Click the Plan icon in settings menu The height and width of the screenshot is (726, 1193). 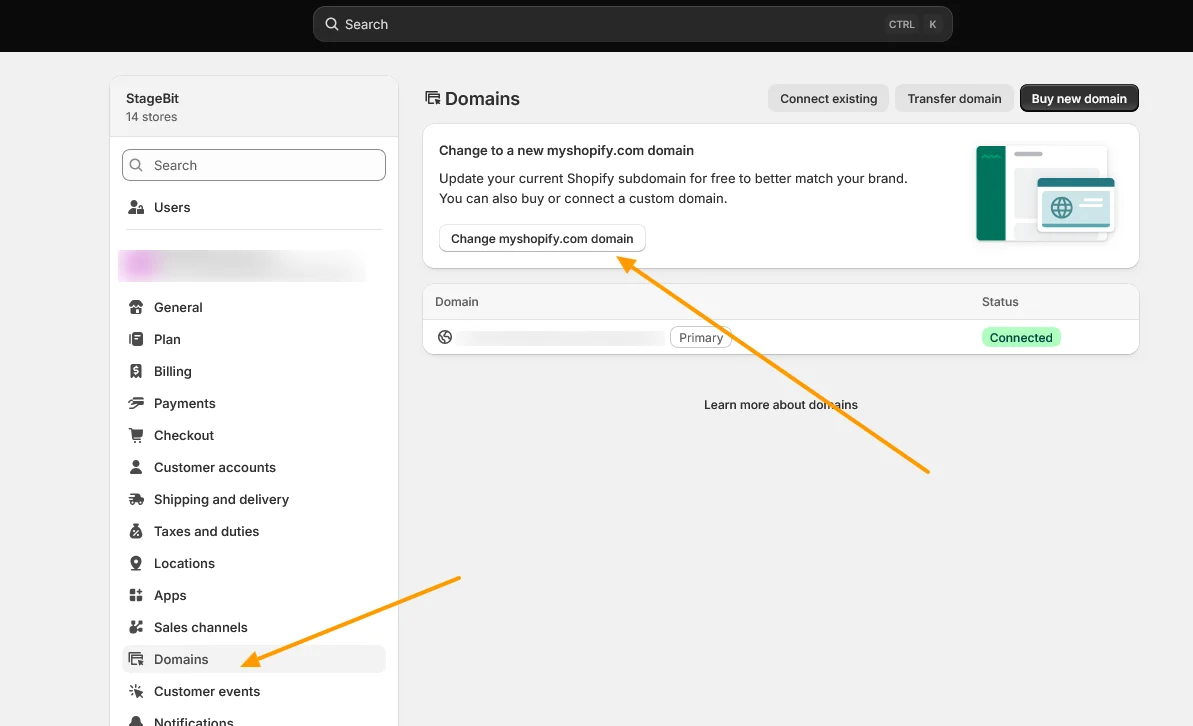click(x=136, y=339)
